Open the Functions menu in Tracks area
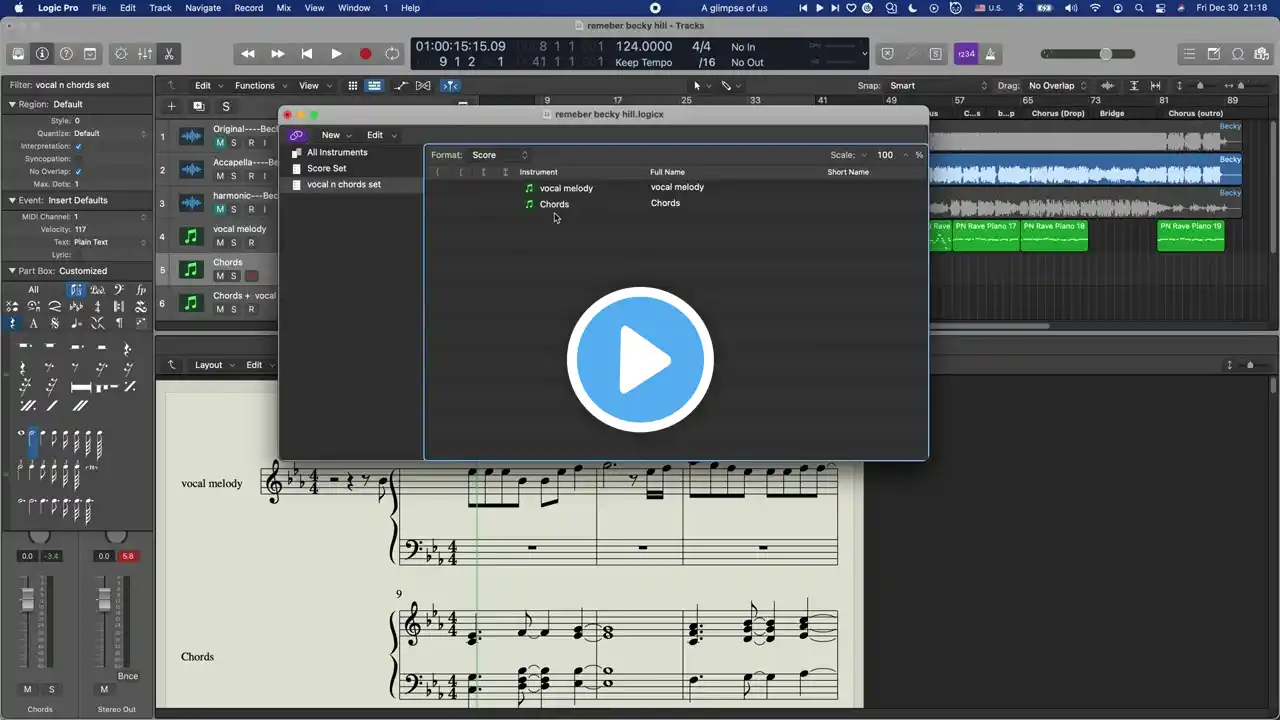The image size is (1280, 720). click(x=258, y=86)
